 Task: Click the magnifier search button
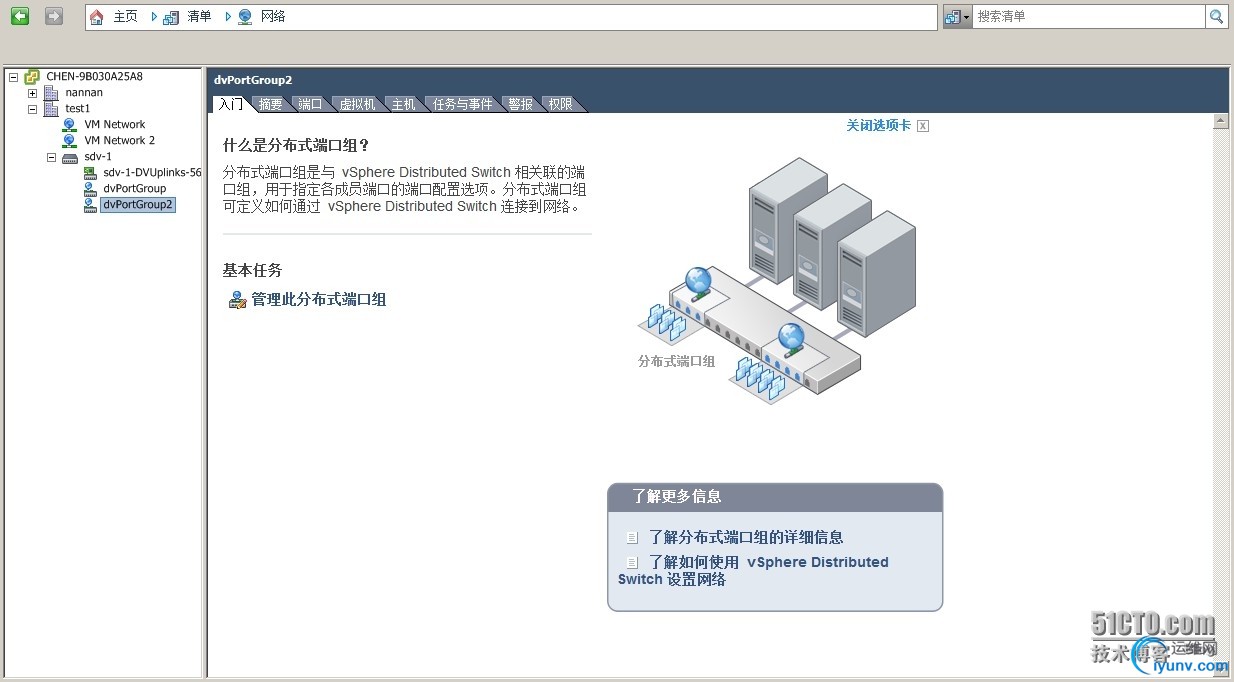(1216, 16)
